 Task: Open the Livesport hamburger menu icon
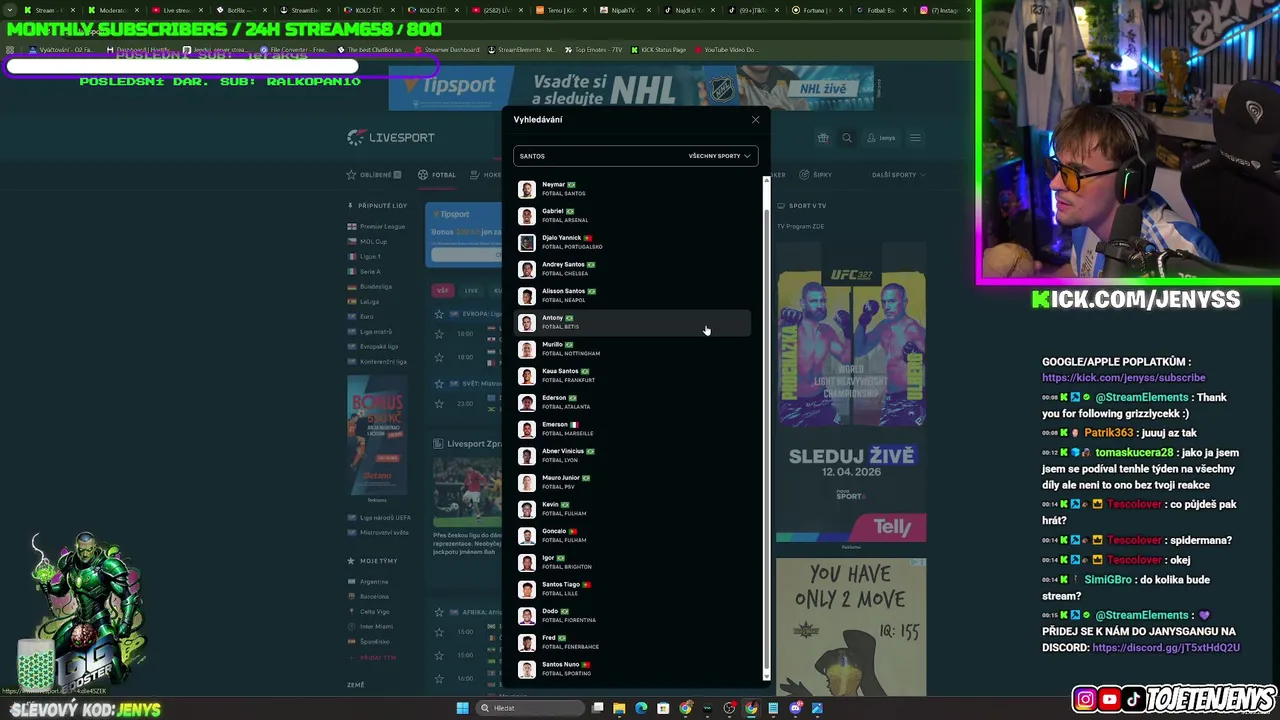(915, 138)
